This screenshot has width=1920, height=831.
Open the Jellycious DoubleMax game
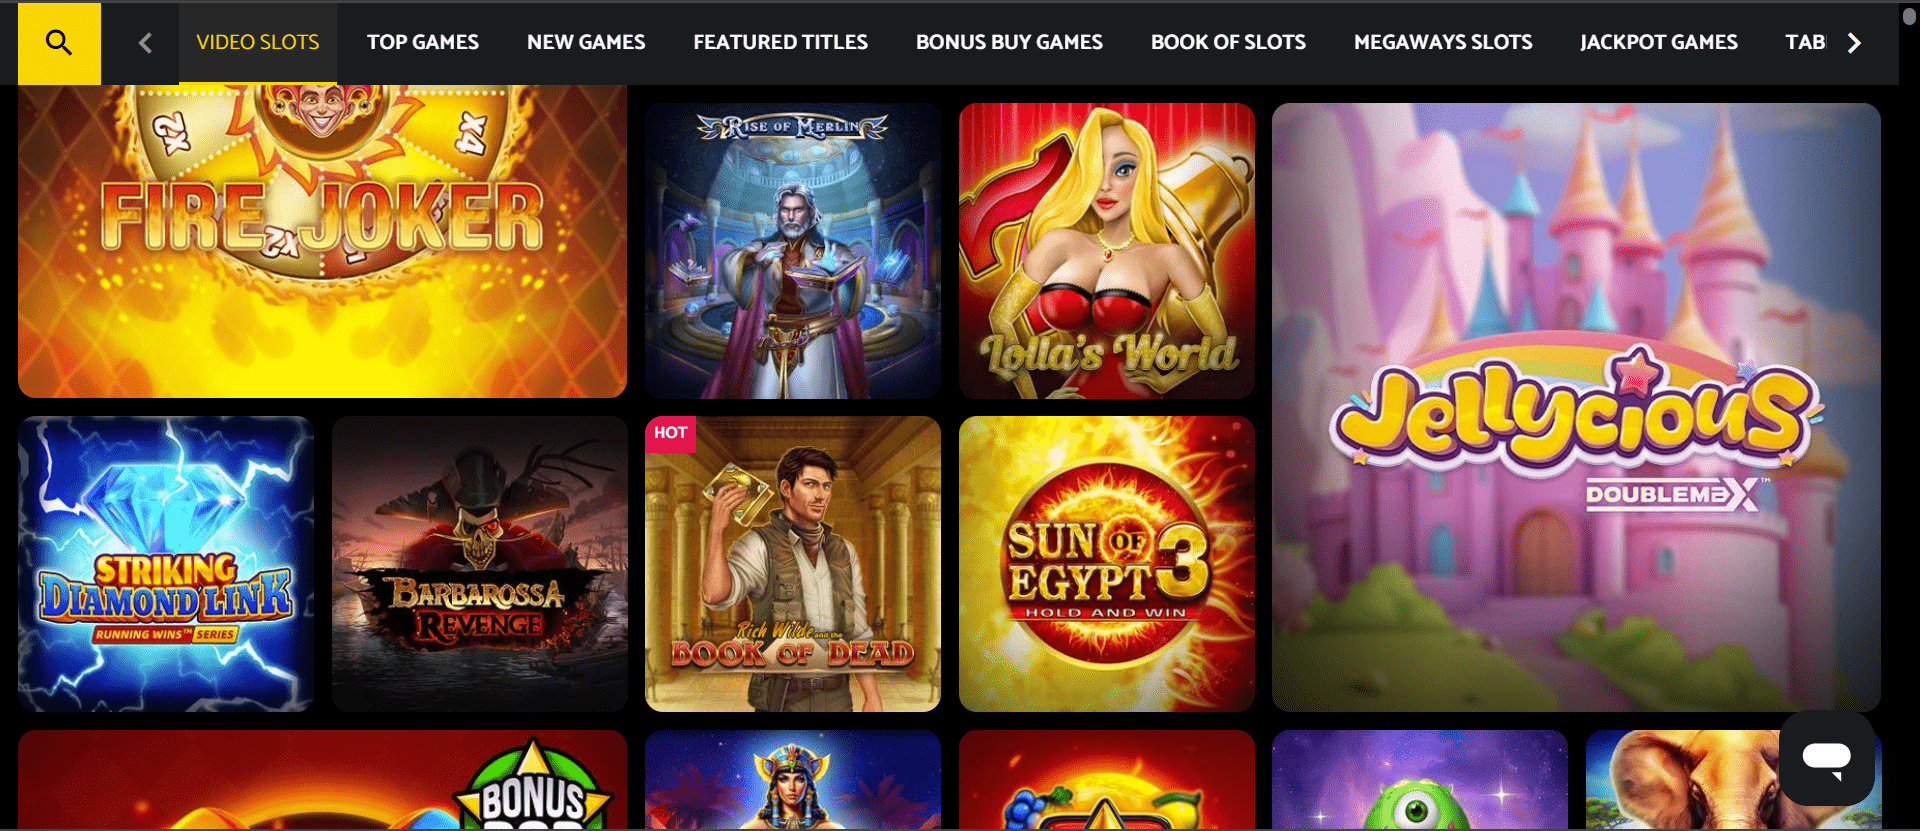(x=1576, y=407)
